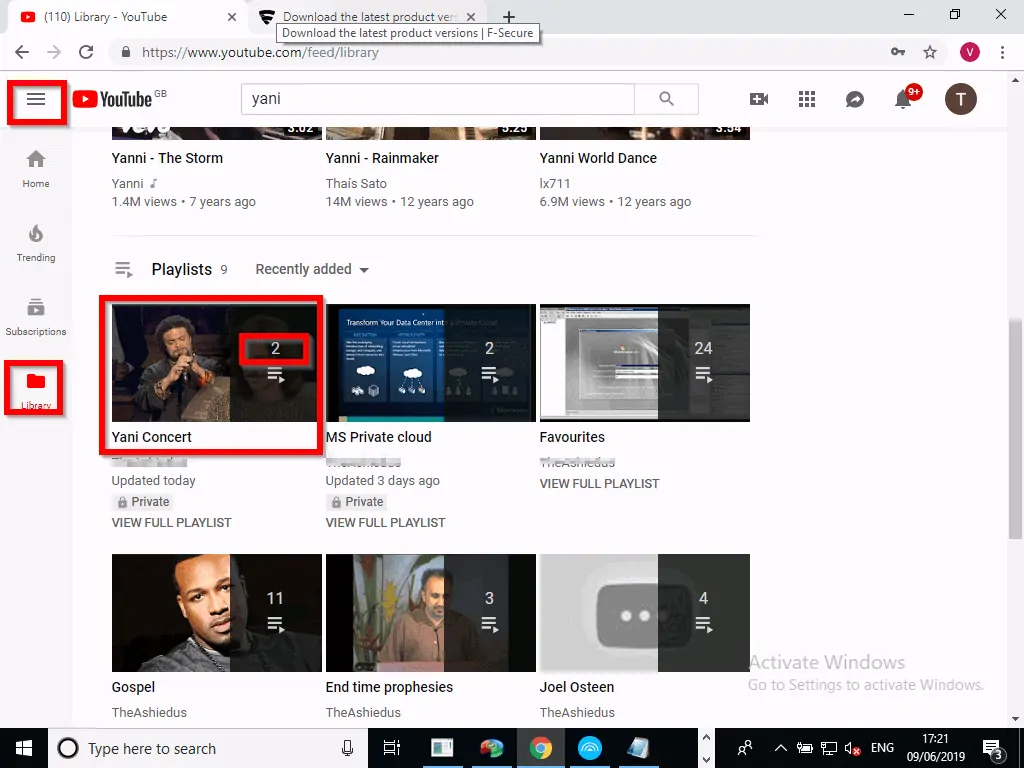This screenshot has width=1024, height=768.
Task: View full playlist for MS Private cloud
Action: click(385, 522)
